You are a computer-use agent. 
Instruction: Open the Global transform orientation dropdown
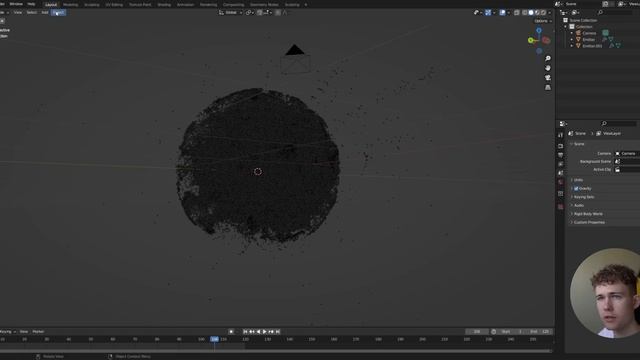pyautogui.click(x=231, y=13)
